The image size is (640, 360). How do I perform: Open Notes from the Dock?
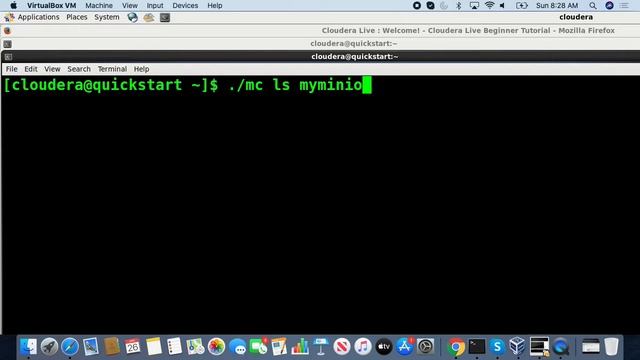154,347
